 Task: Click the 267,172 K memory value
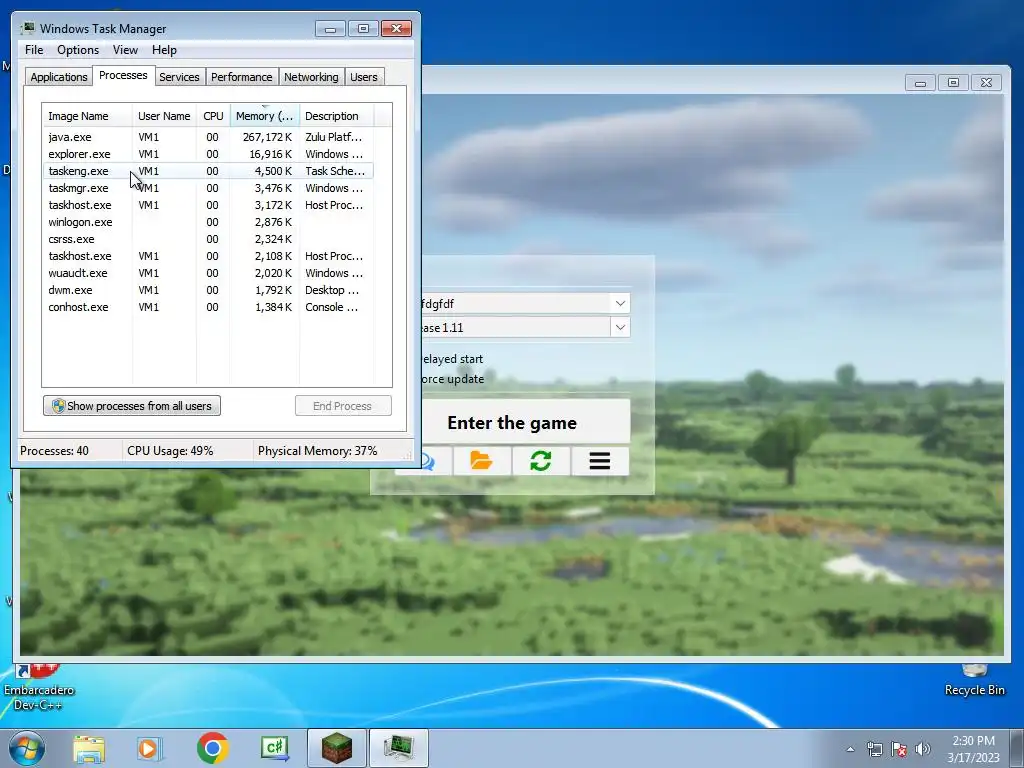coord(267,137)
